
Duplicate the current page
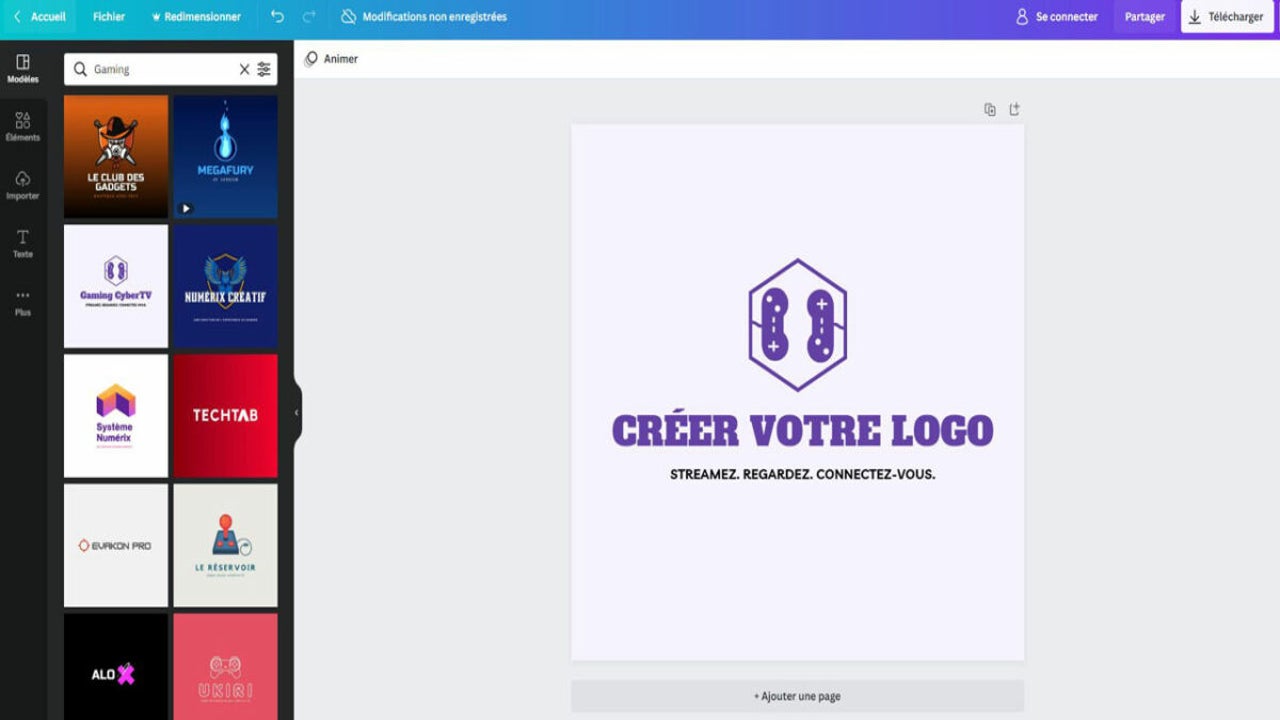[x=990, y=108]
